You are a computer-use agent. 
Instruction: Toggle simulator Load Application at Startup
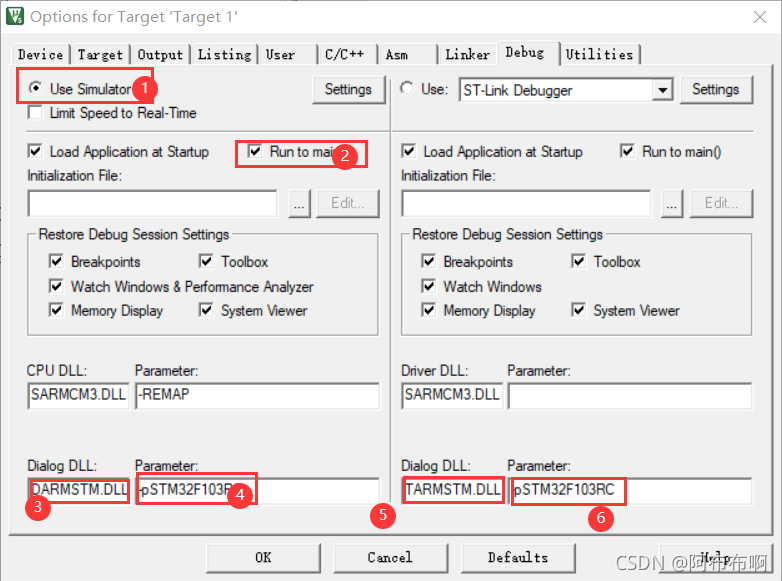tap(35, 151)
